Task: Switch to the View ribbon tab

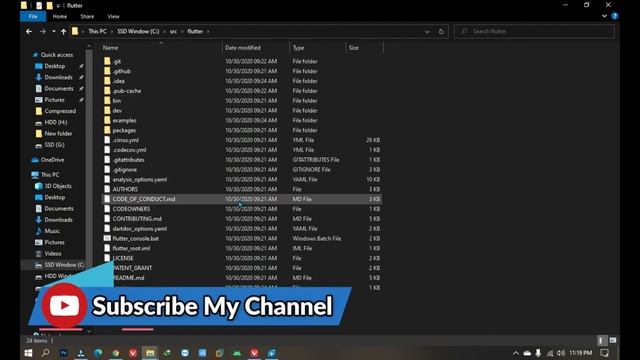Action: pyautogui.click(x=113, y=16)
